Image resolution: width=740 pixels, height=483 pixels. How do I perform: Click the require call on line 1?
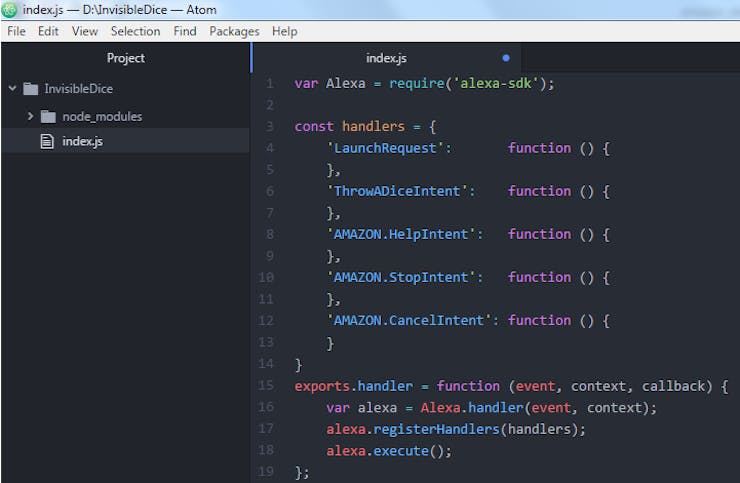417,84
